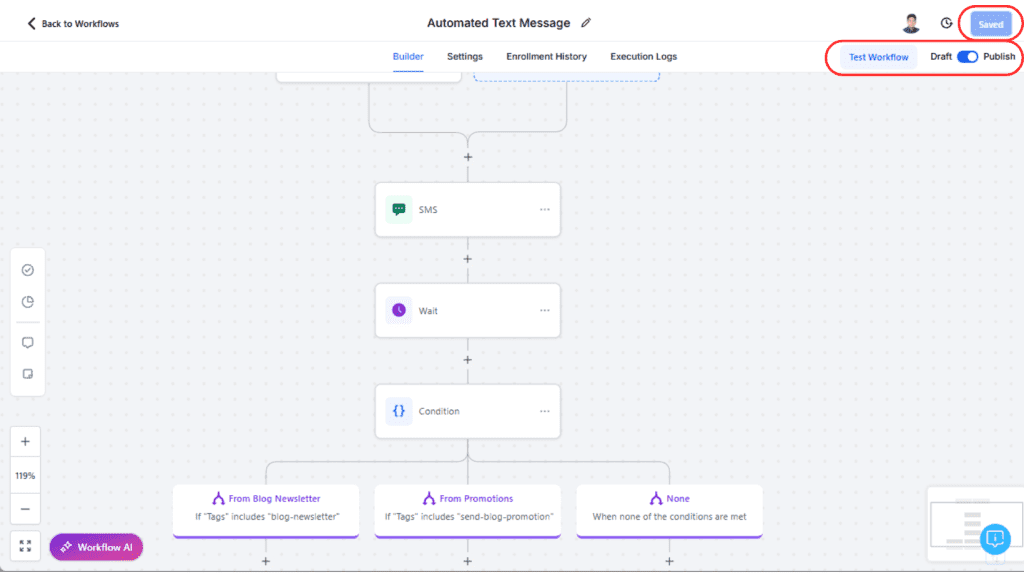Image resolution: width=1024 pixels, height=577 pixels.
Task: Click the purple Wait clock icon
Action: tap(399, 310)
